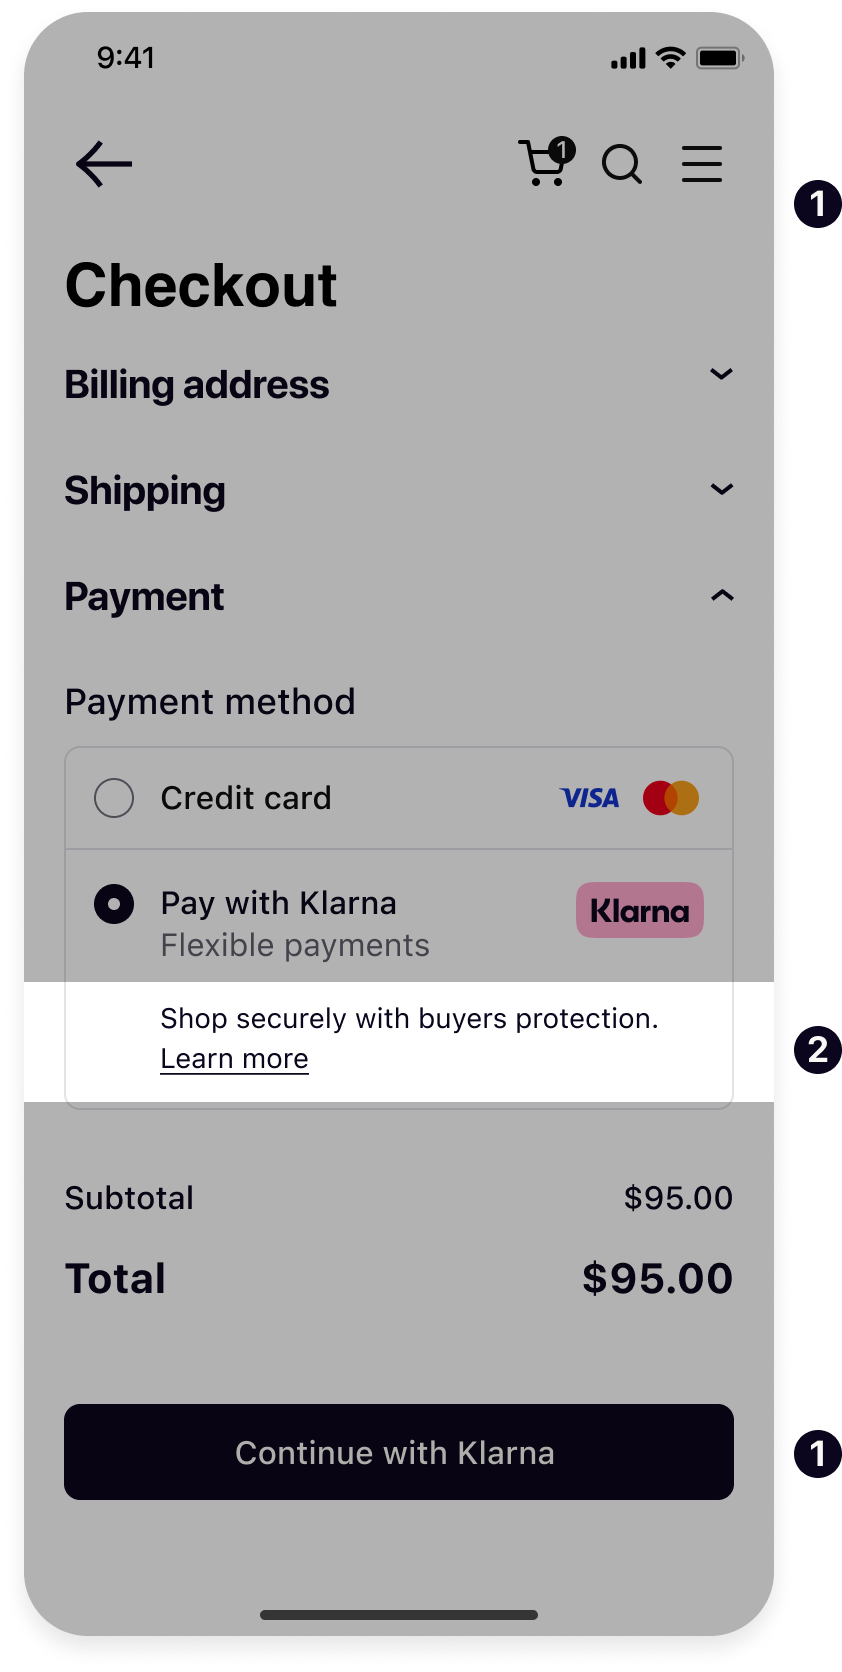Screen dimensions: 842x1672
Task: Expand the Billing address chevron
Action: click(x=721, y=374)
